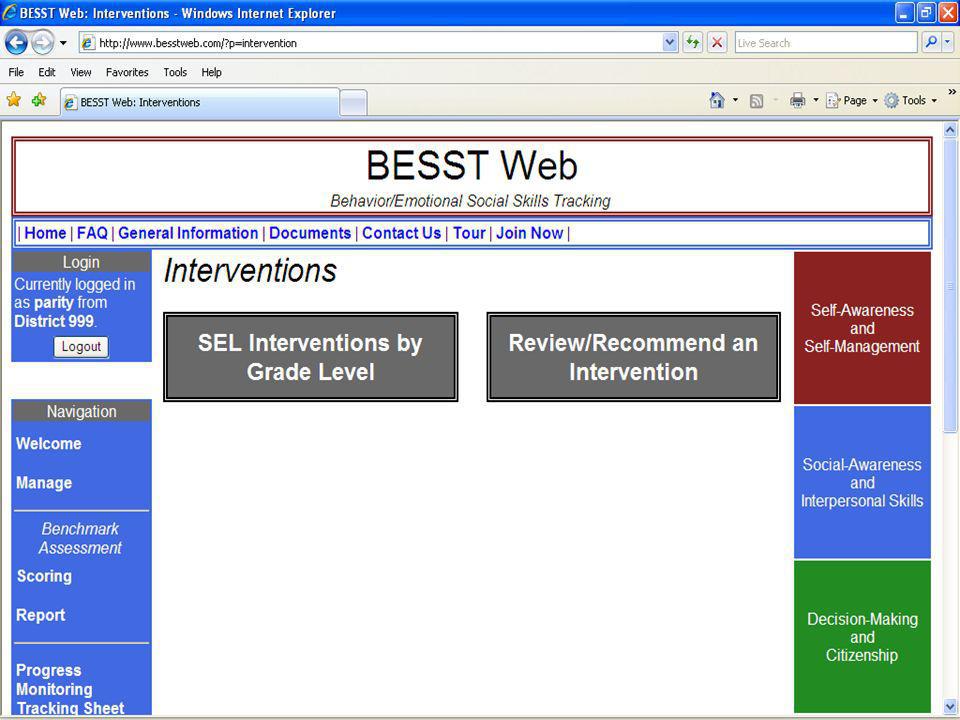960x720 pixels.
Task: Start search with the magnifier icon
Action: 931,42
